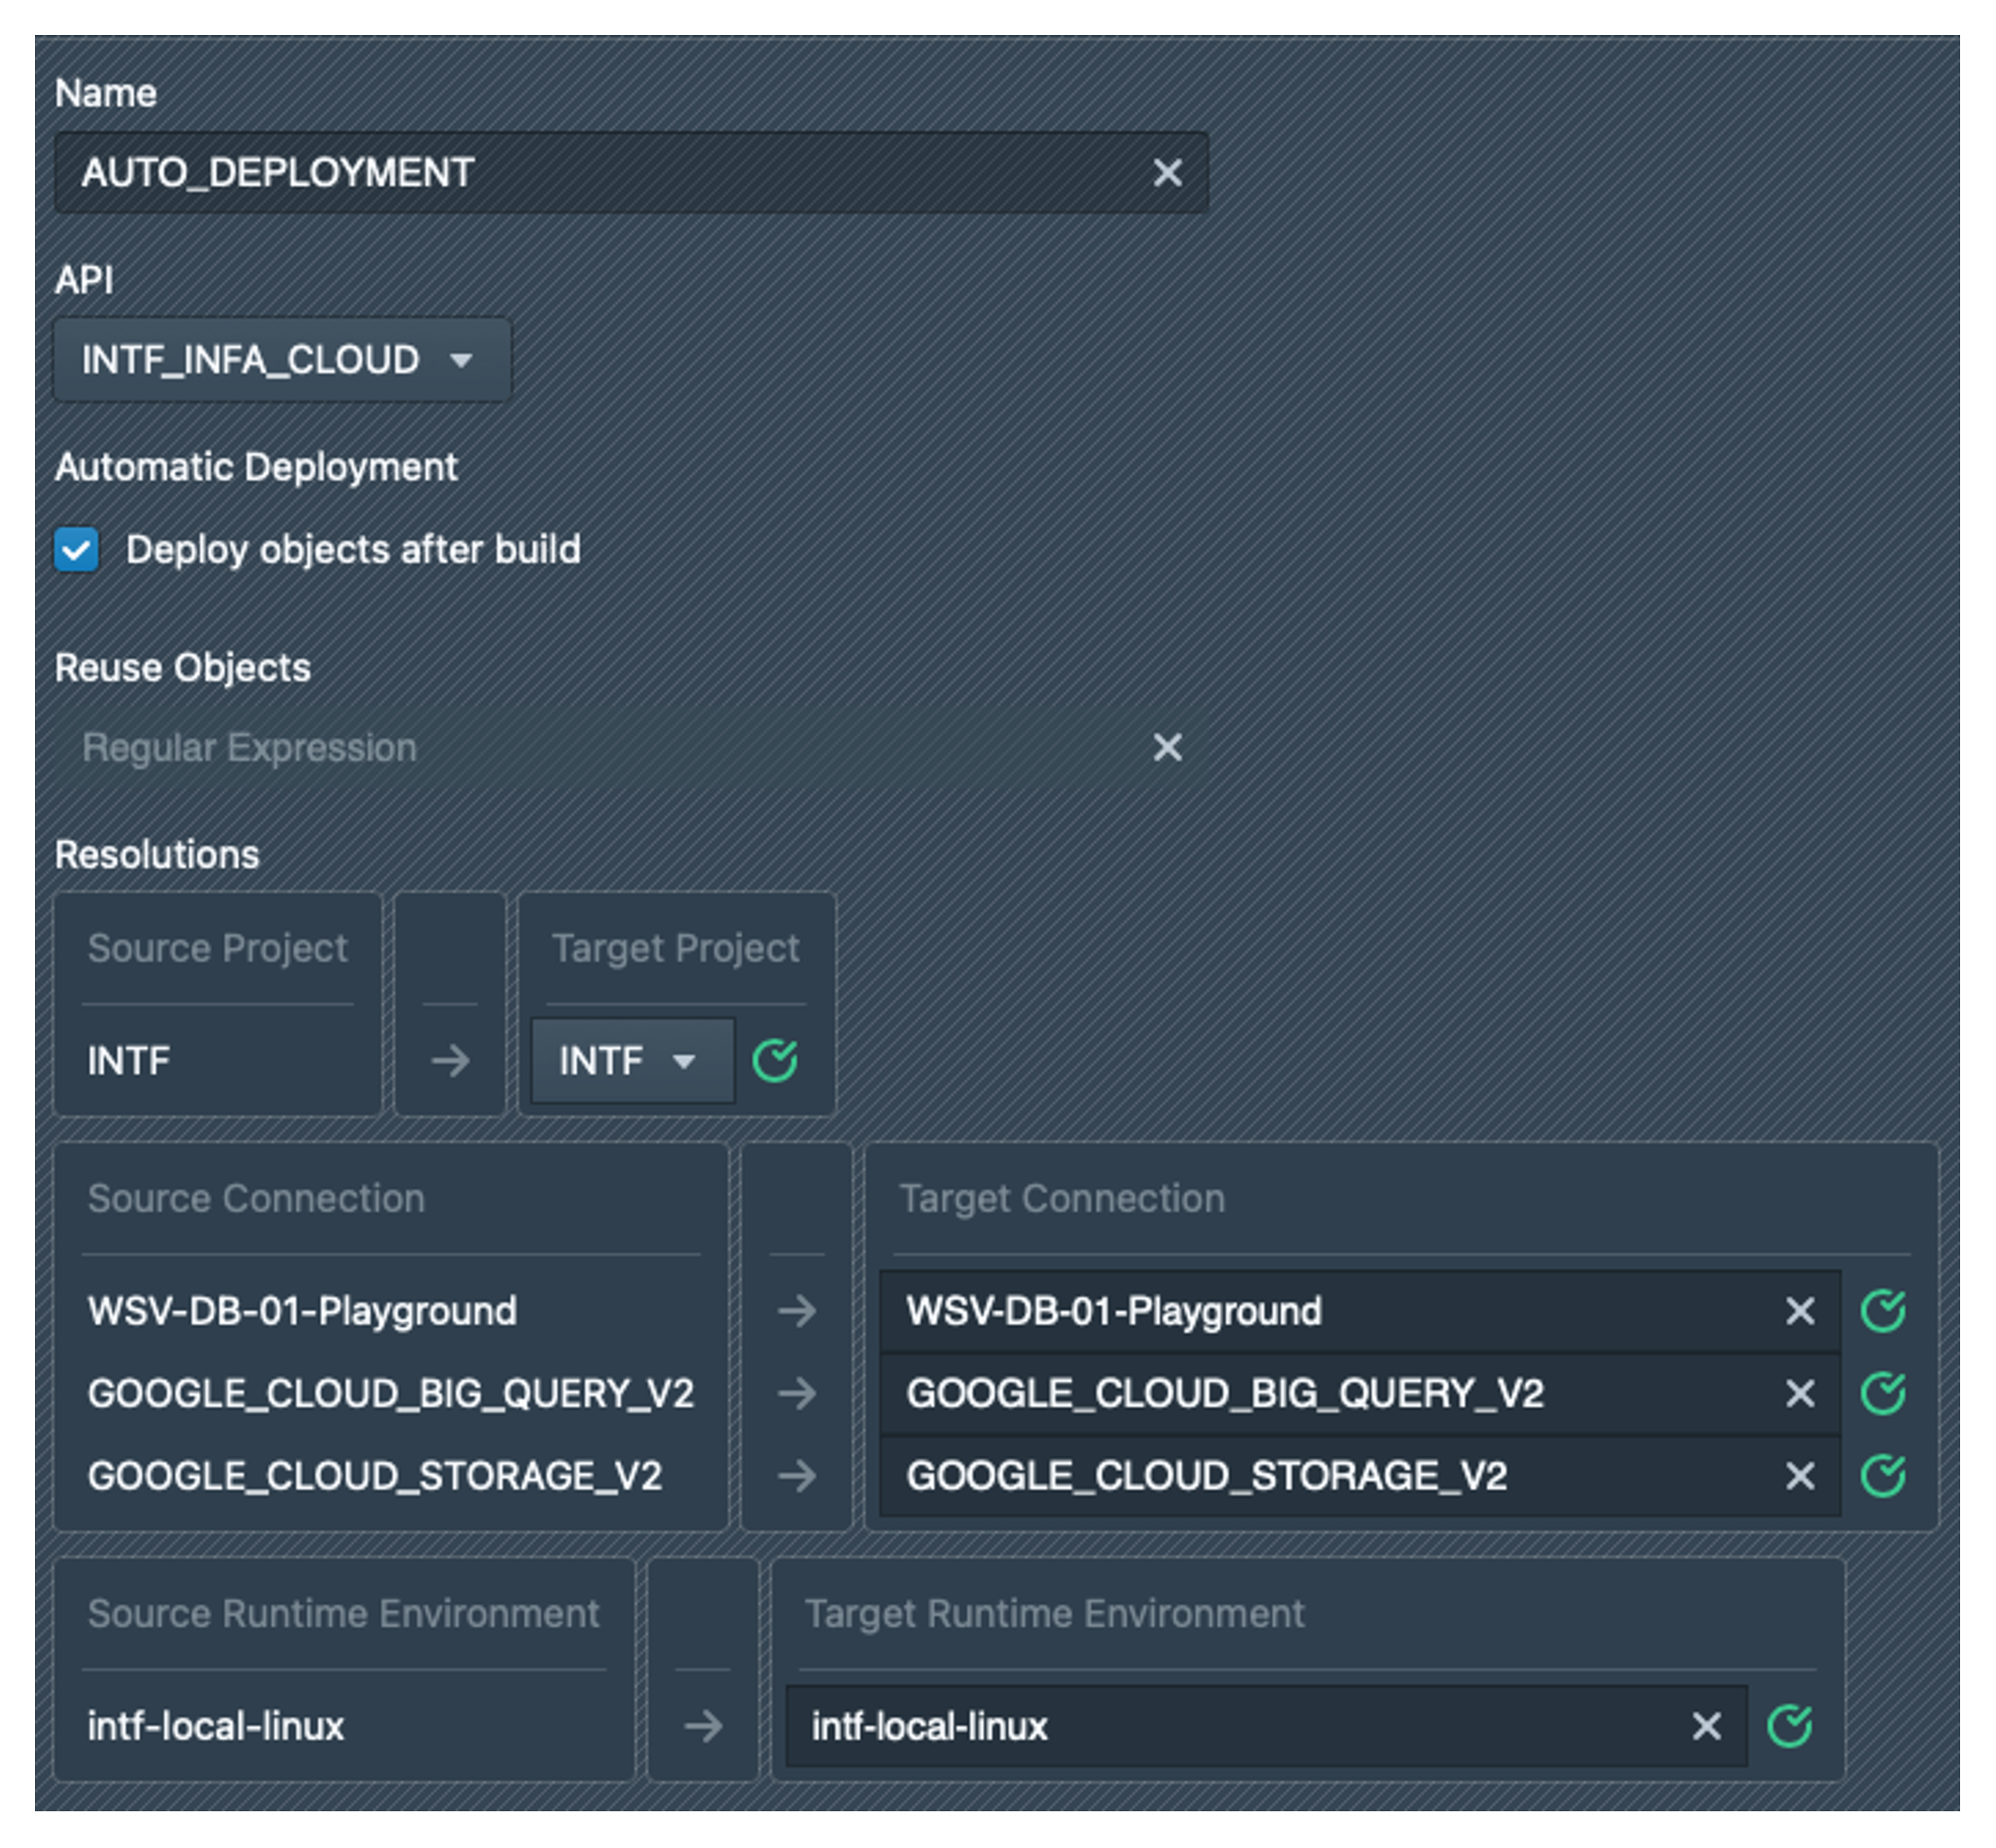The height and width of the screenshot is (1848, 1996).
Task: Click validate icon for intf-local-linux runtime environment
Action: (1789, 1726)
